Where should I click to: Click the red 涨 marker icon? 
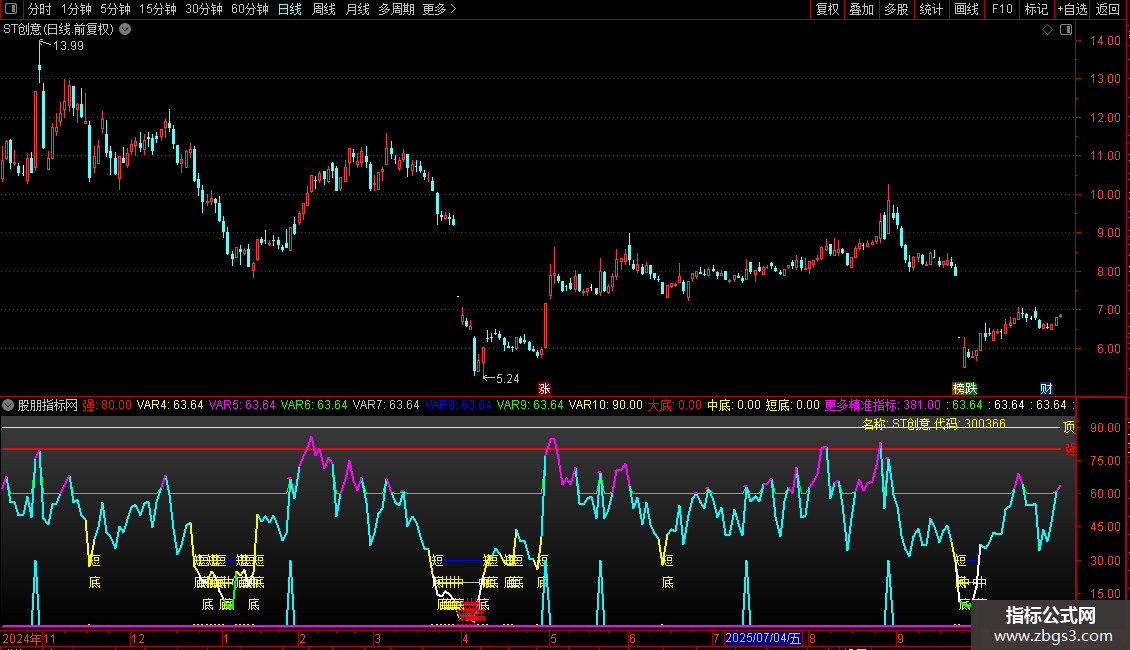544,388
